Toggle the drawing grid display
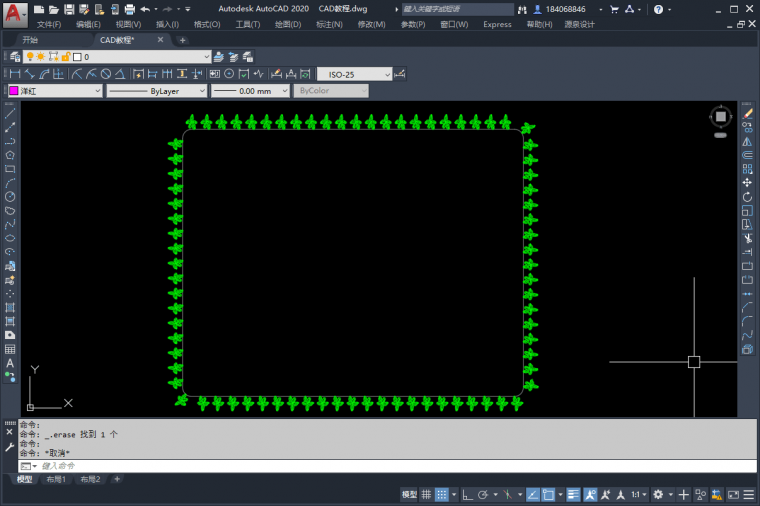Viewport: 760px width, 506px height. coord(428,495)
